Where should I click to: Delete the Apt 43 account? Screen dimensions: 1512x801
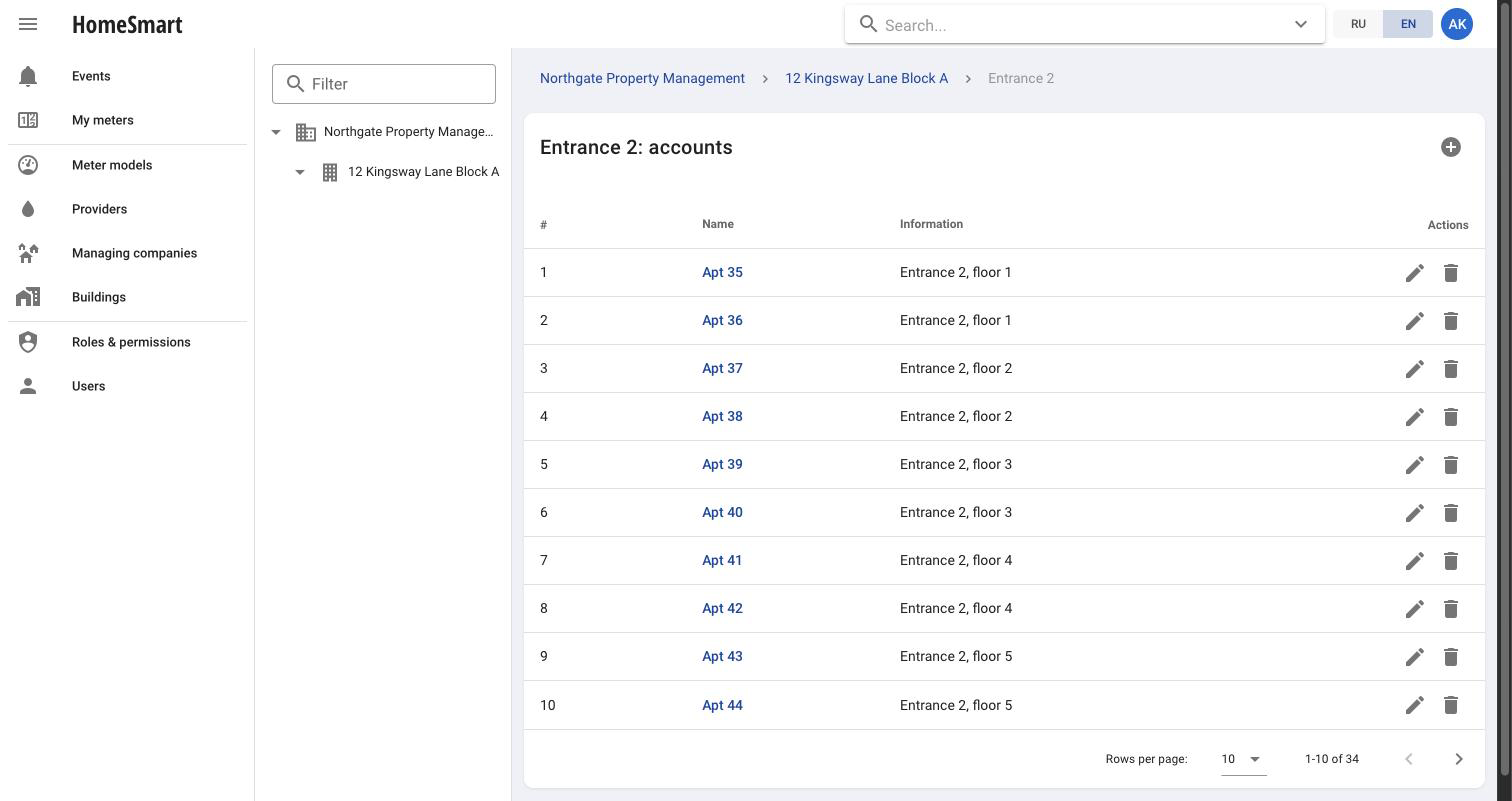pyautogui.click(x=1451, y=657)
